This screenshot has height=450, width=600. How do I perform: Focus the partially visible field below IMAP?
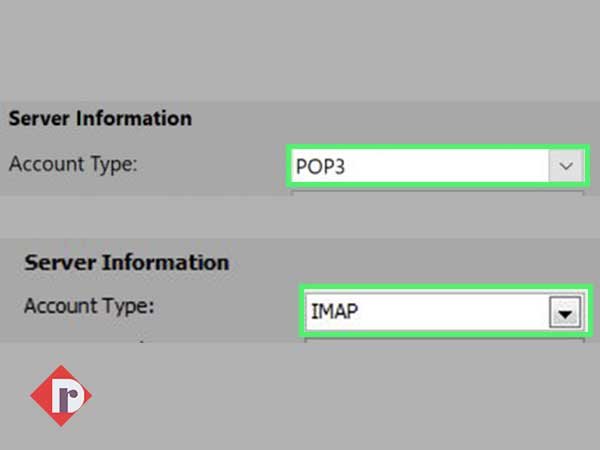click(444, 340)
